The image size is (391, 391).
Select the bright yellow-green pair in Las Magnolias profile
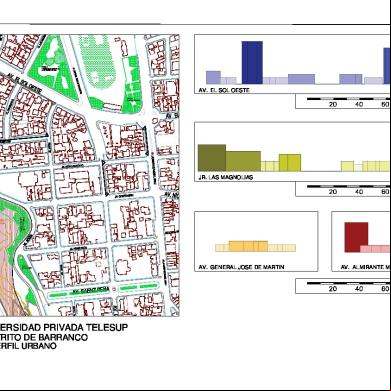point(290,163)
